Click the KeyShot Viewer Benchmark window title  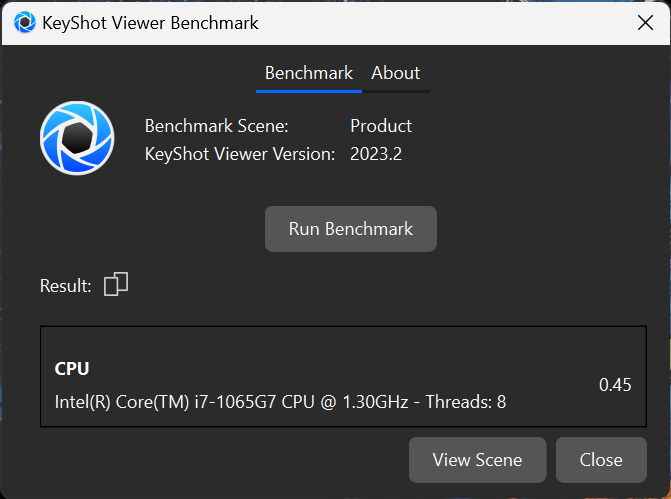click(150, 23)
